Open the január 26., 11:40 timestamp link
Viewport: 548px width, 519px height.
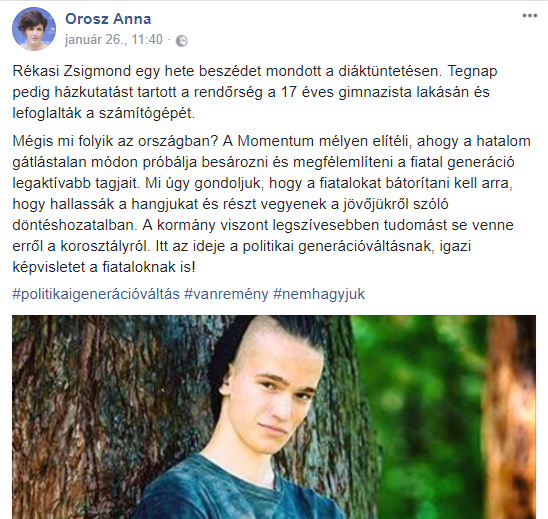pyautogui.click(x=114, y=39)
